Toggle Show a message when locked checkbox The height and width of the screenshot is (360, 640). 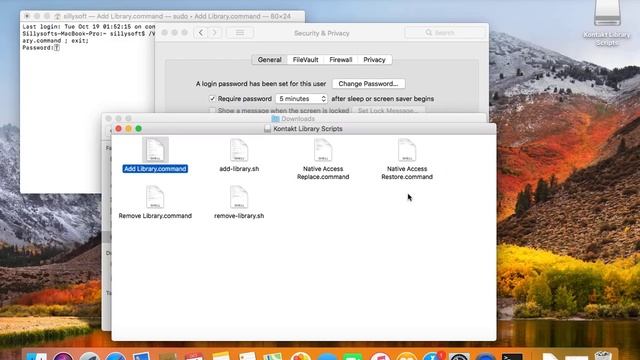click(x=212, y=111)
